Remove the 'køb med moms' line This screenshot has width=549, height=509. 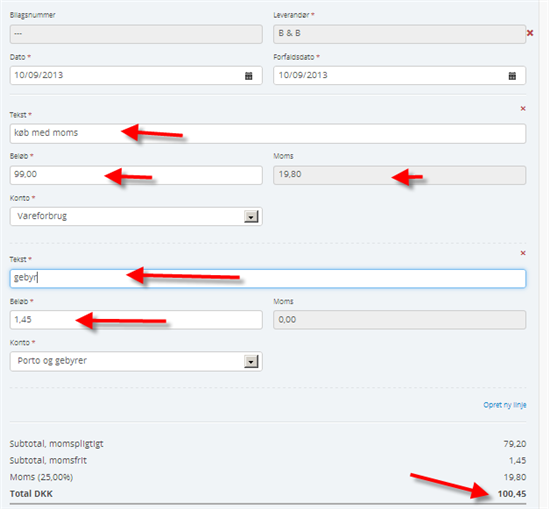[523, 109]
